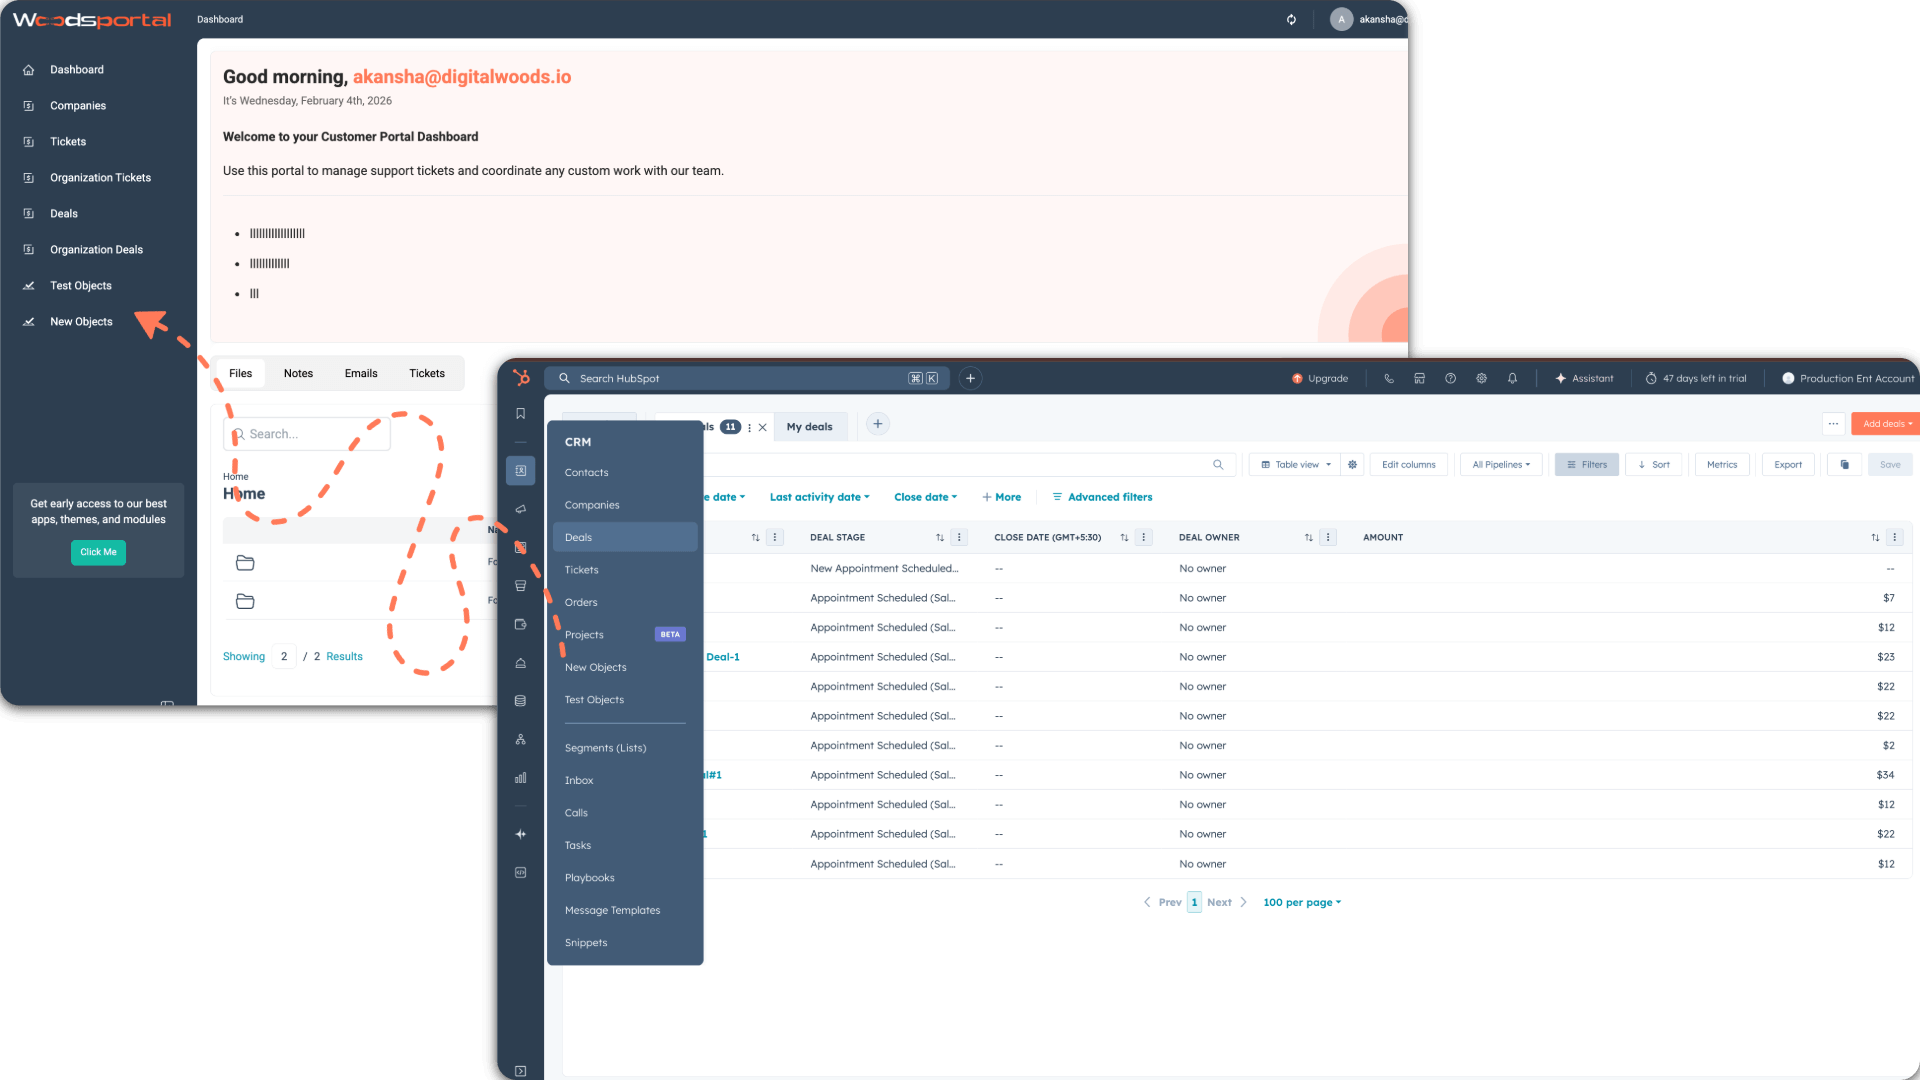
Task: Open the All Pipelines dropdown
Action: (x=1500, y=464)
